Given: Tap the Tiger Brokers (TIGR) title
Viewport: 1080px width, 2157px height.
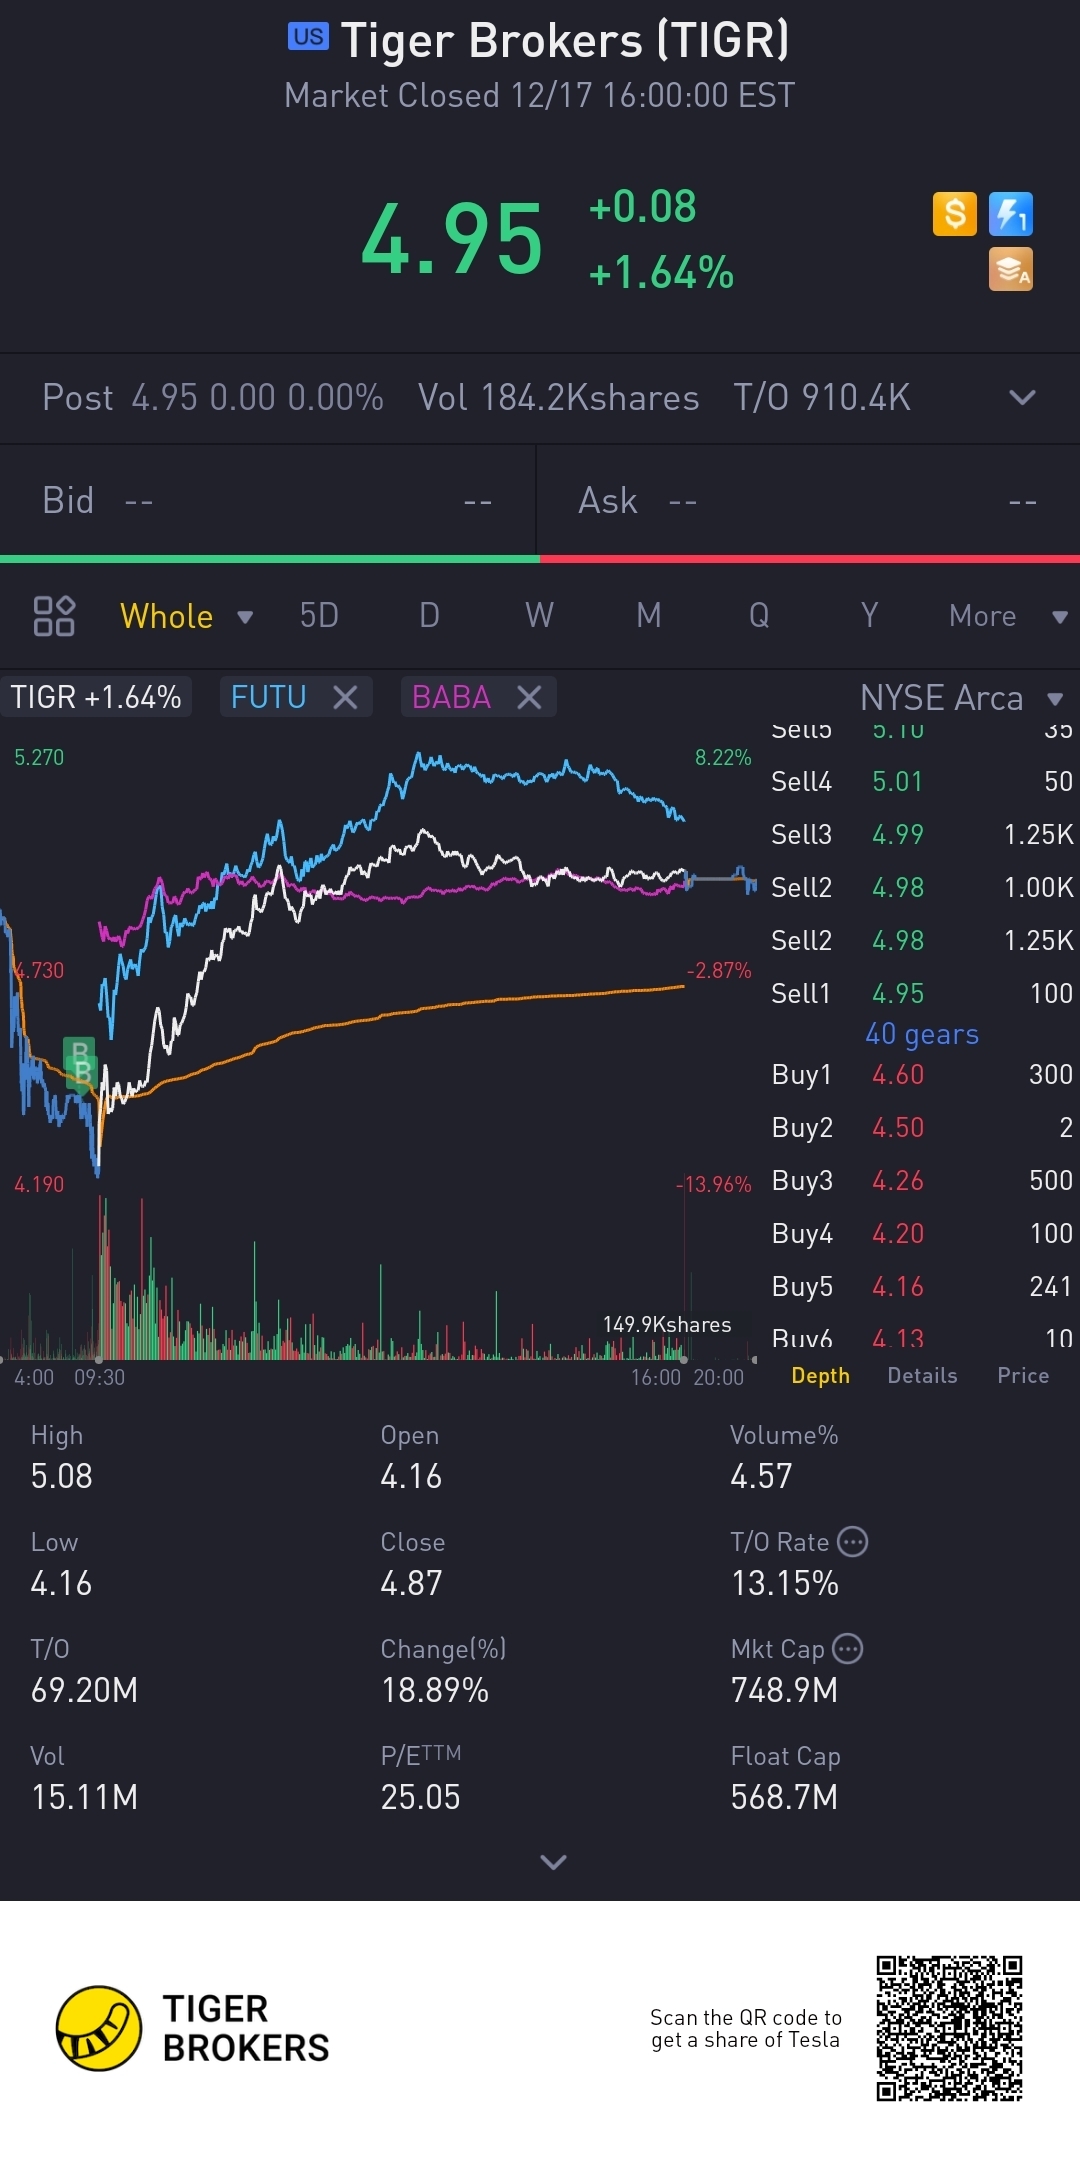Looking at the screenshot, I should tap(565, 41).
